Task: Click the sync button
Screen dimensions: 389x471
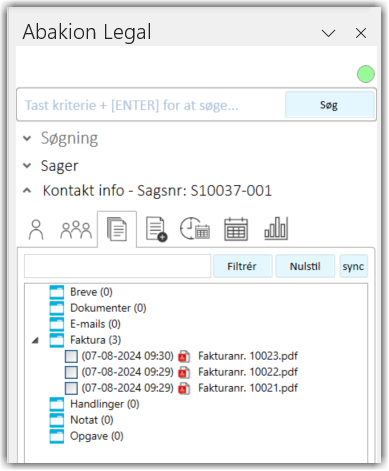Action: pyautogui.click(x=353, y=266)
